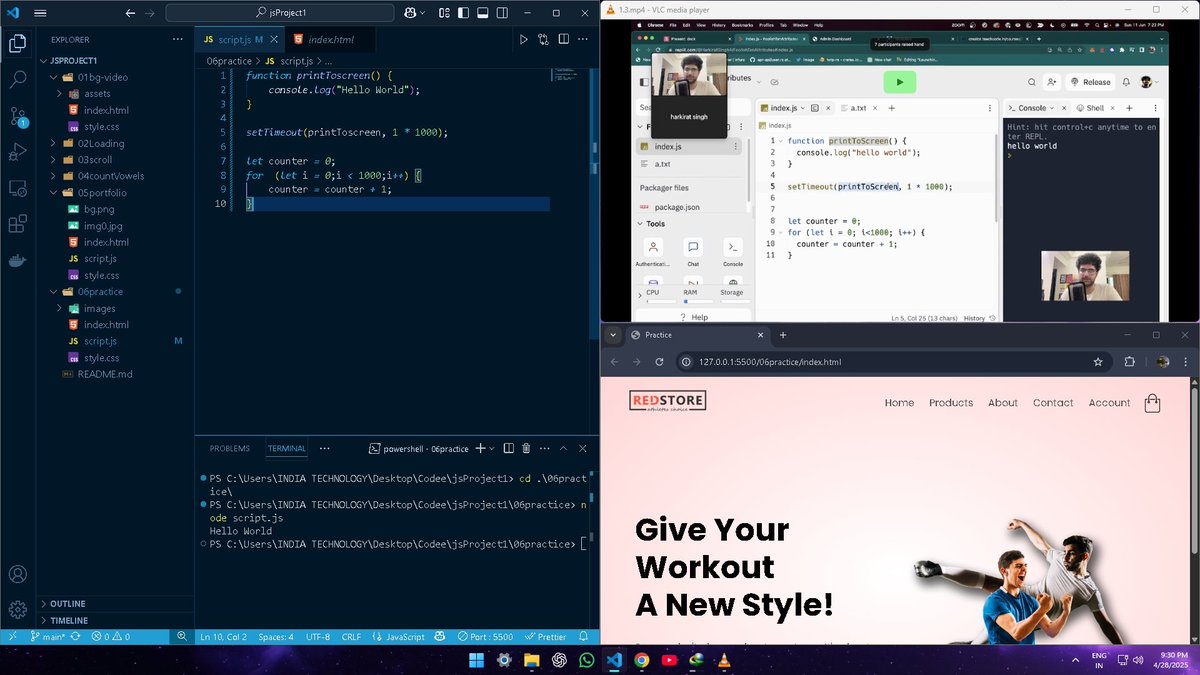Open the RedStore shopping bag cart icon

(1152, 403)
